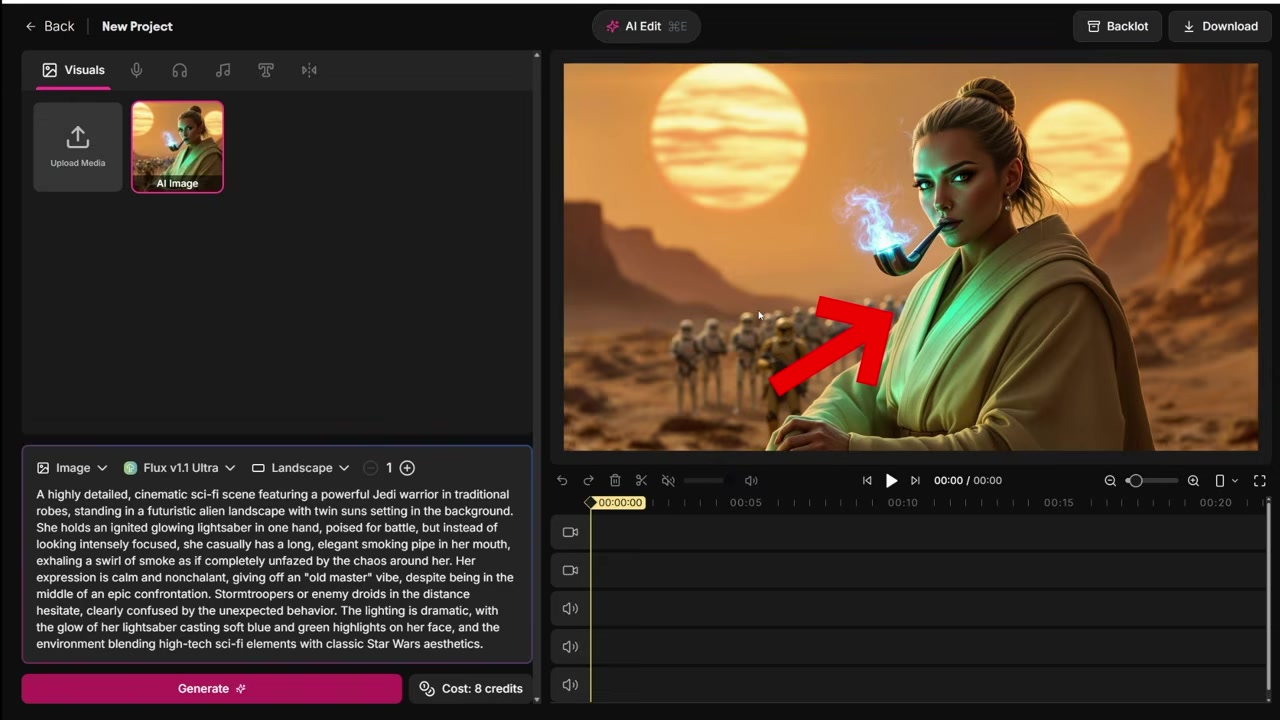
Task: Play the preview
Action: pyautogui.click(x=891, y=481)
